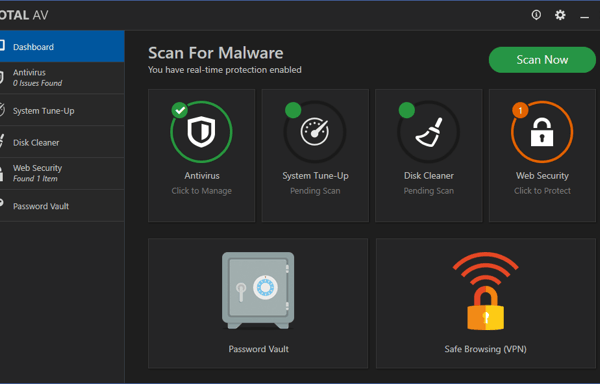Viewport: 600px width, 384px height.
Task: Click 'Click to Manage' under Antivirus
Action: (202, 191)
